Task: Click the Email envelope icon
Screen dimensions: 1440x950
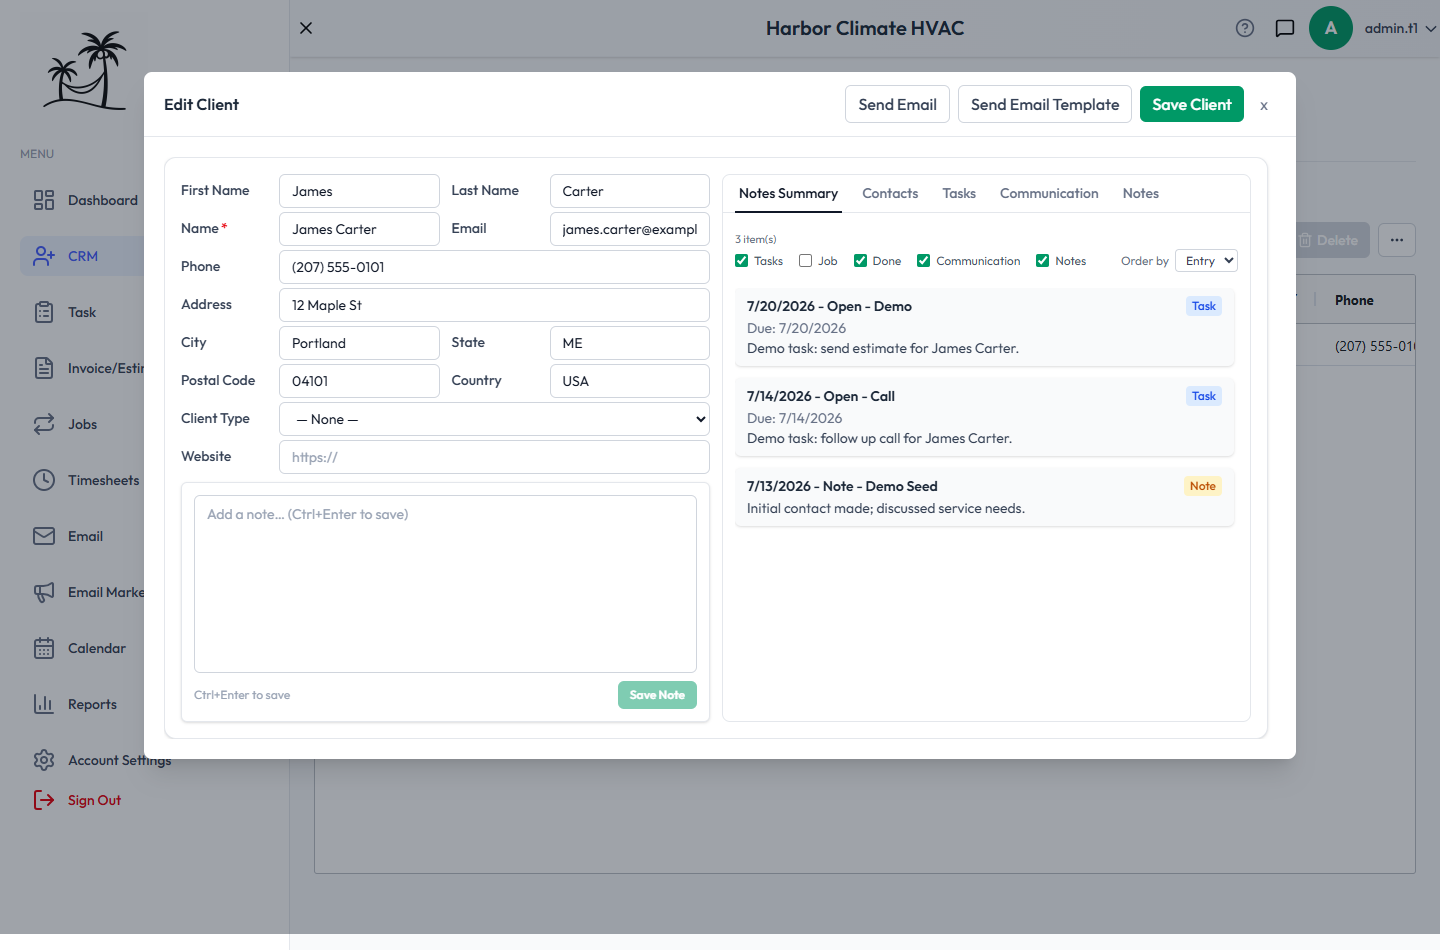Action: point(44,536)
